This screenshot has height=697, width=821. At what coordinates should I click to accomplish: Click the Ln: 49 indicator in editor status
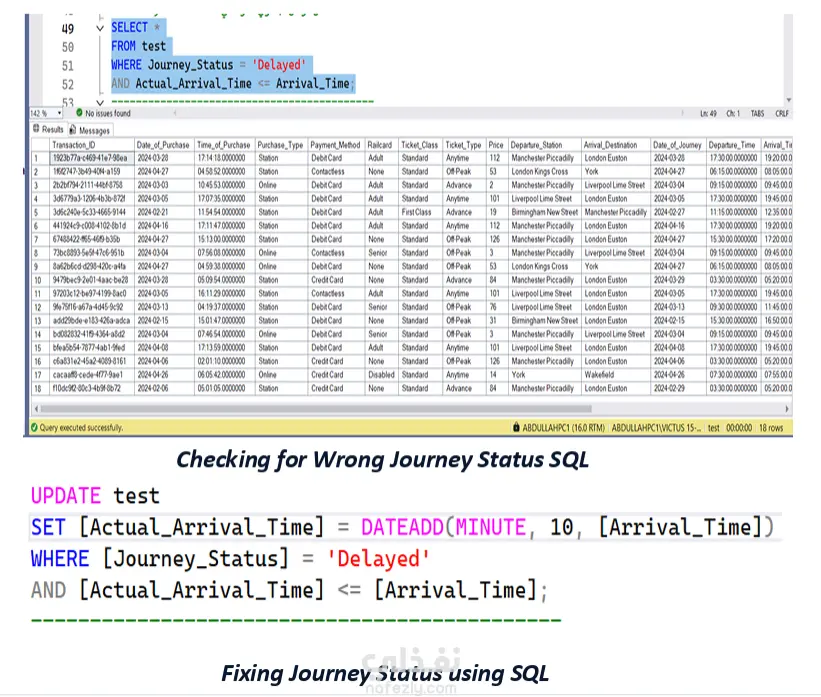[x=708, y=114]
